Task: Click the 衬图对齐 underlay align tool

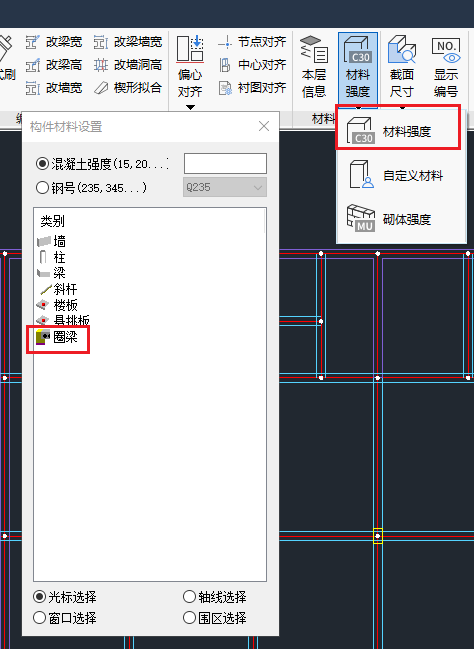Action: pos(252,88)
